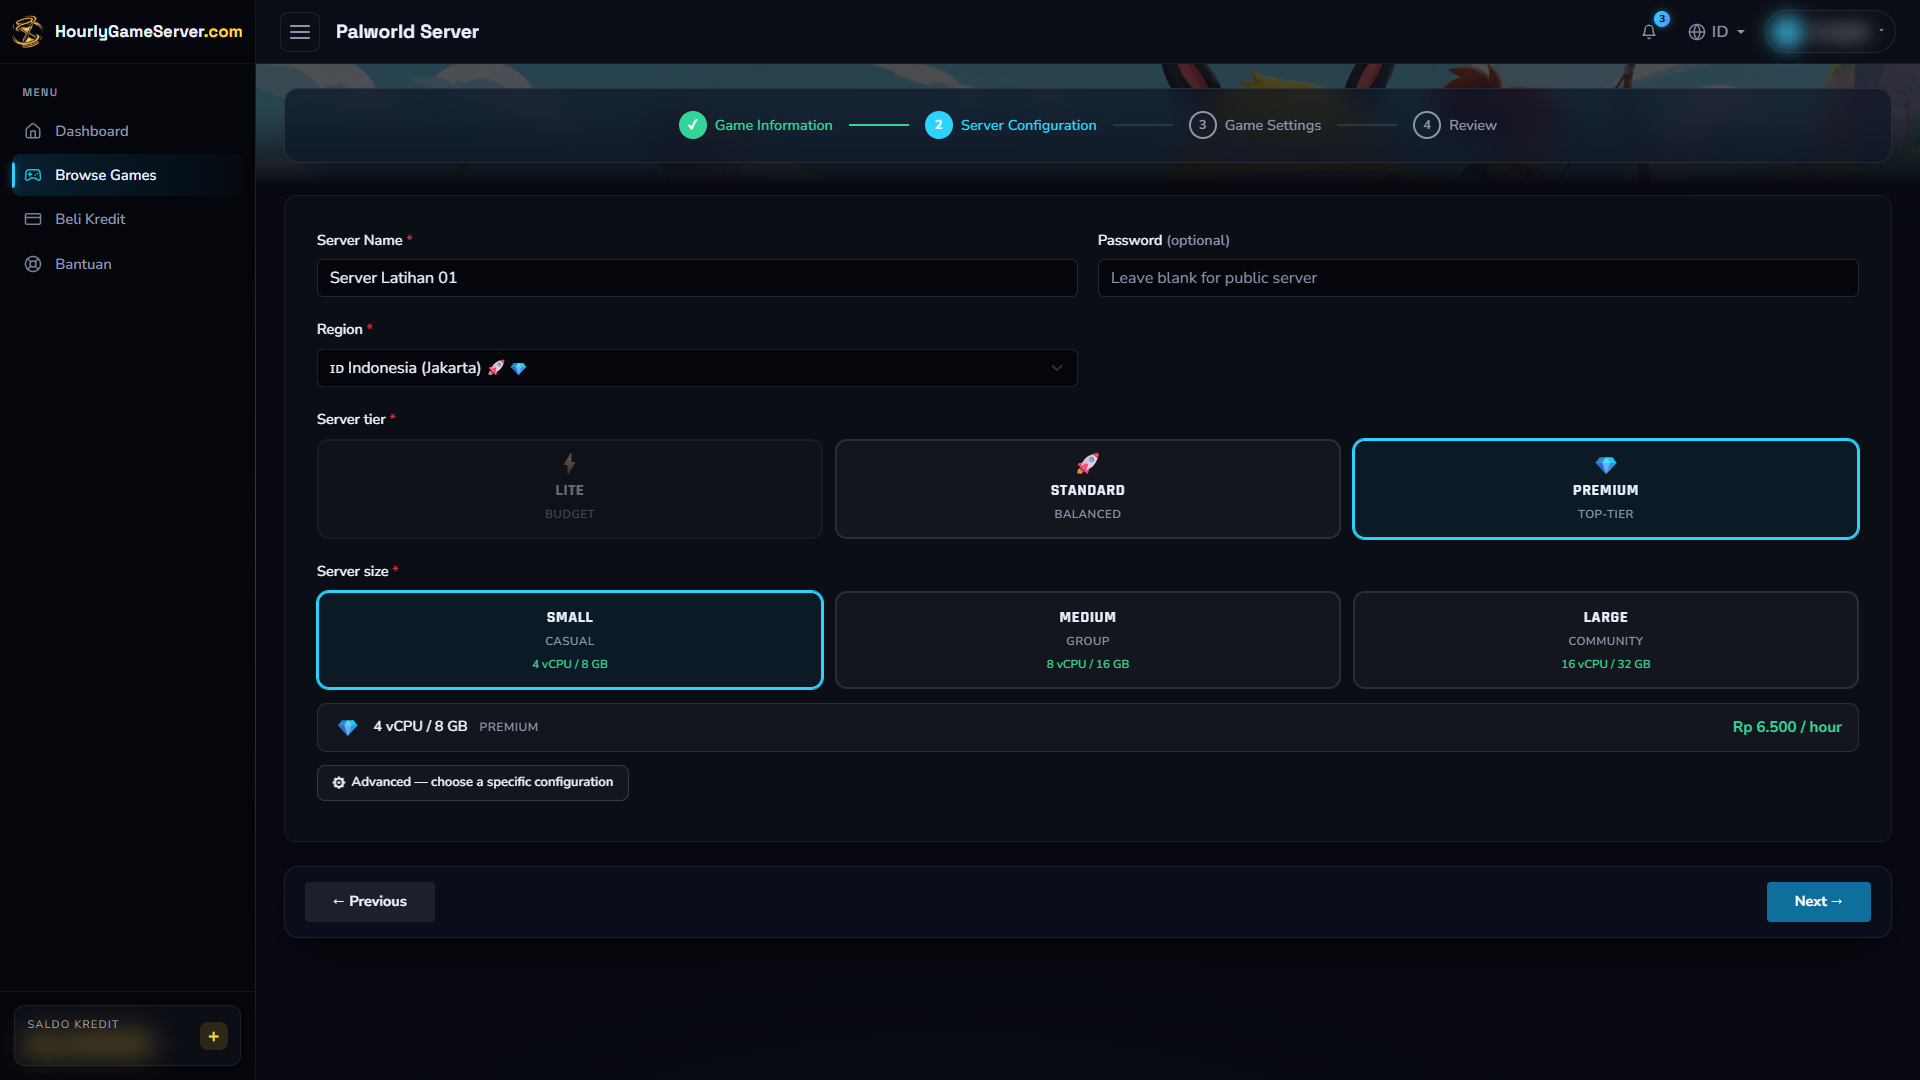
Task: Open Beli Kredit in sidebar
Action: pyautogui.click(x=127, y=219)
